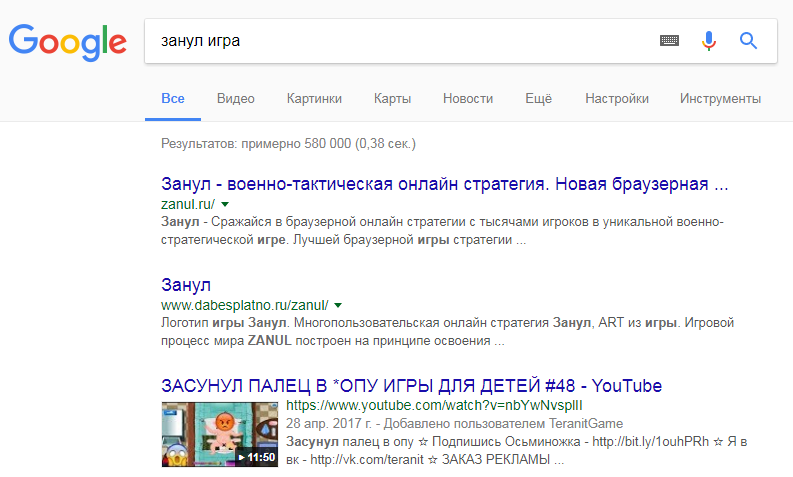Screen dimensions: 793x477
Task: Select the 'Все' results tab
Action: point(172,99)
